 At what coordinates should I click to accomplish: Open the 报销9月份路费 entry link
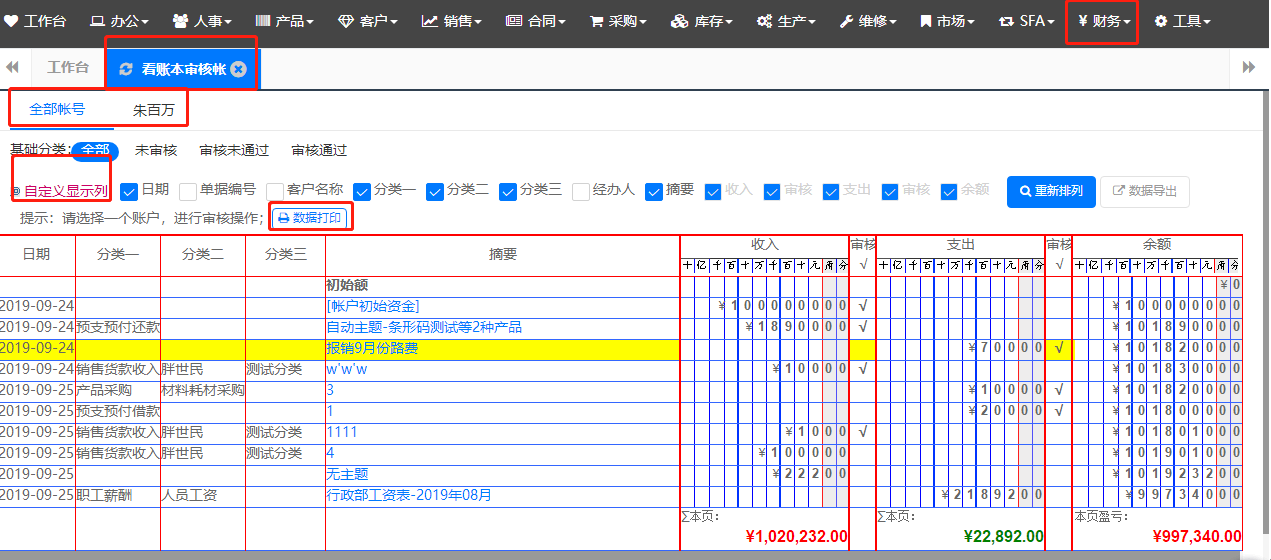pyautogui.click(x=372, y=348)
